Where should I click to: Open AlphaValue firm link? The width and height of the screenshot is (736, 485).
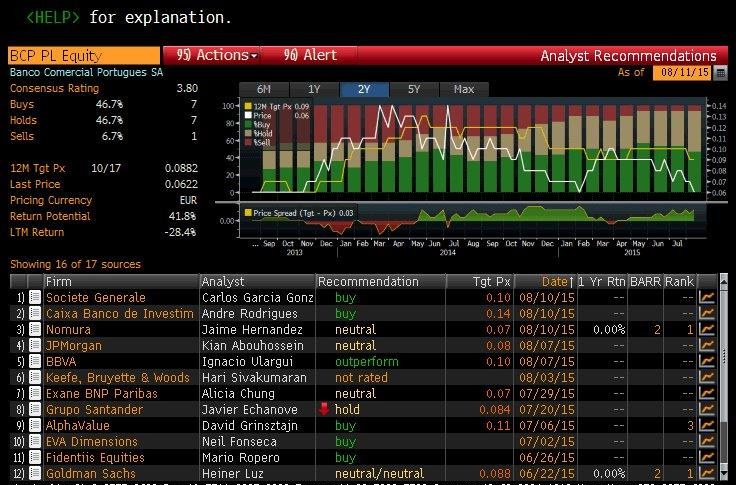pyautogui.click(x=77, y=426)
